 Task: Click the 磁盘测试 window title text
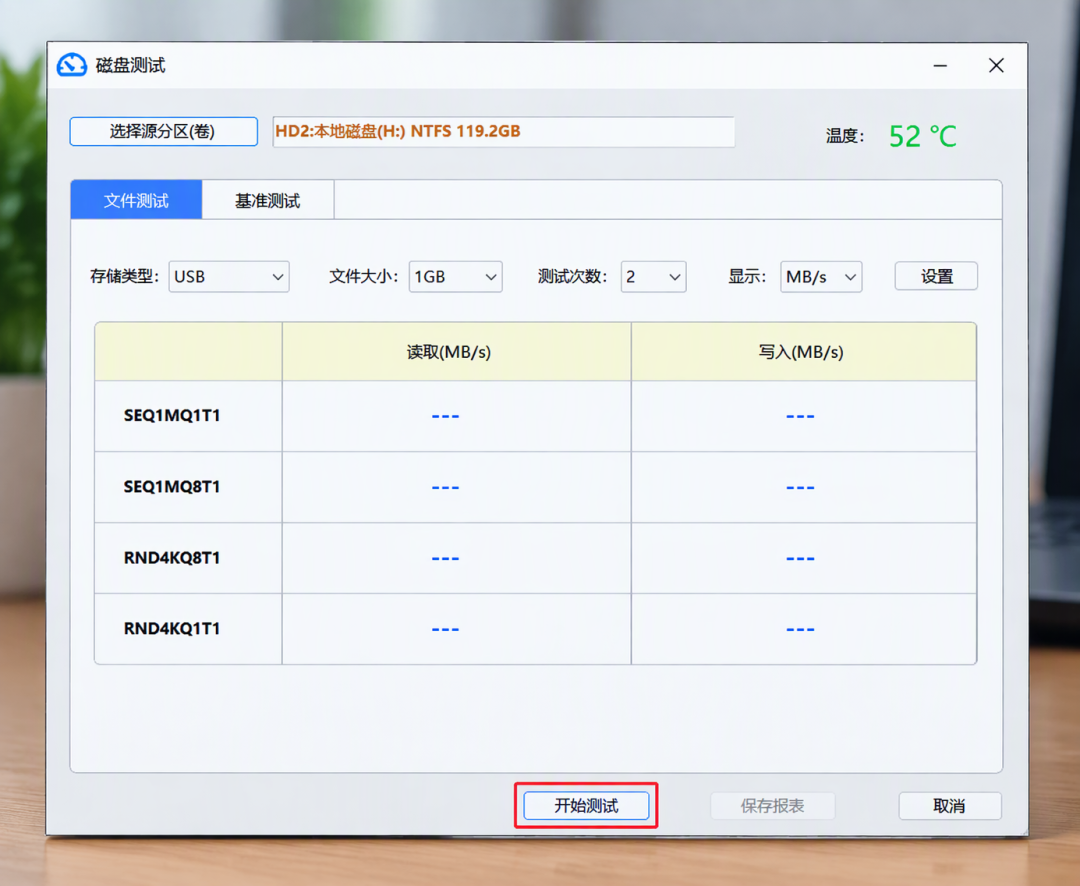tap(131, 65)
